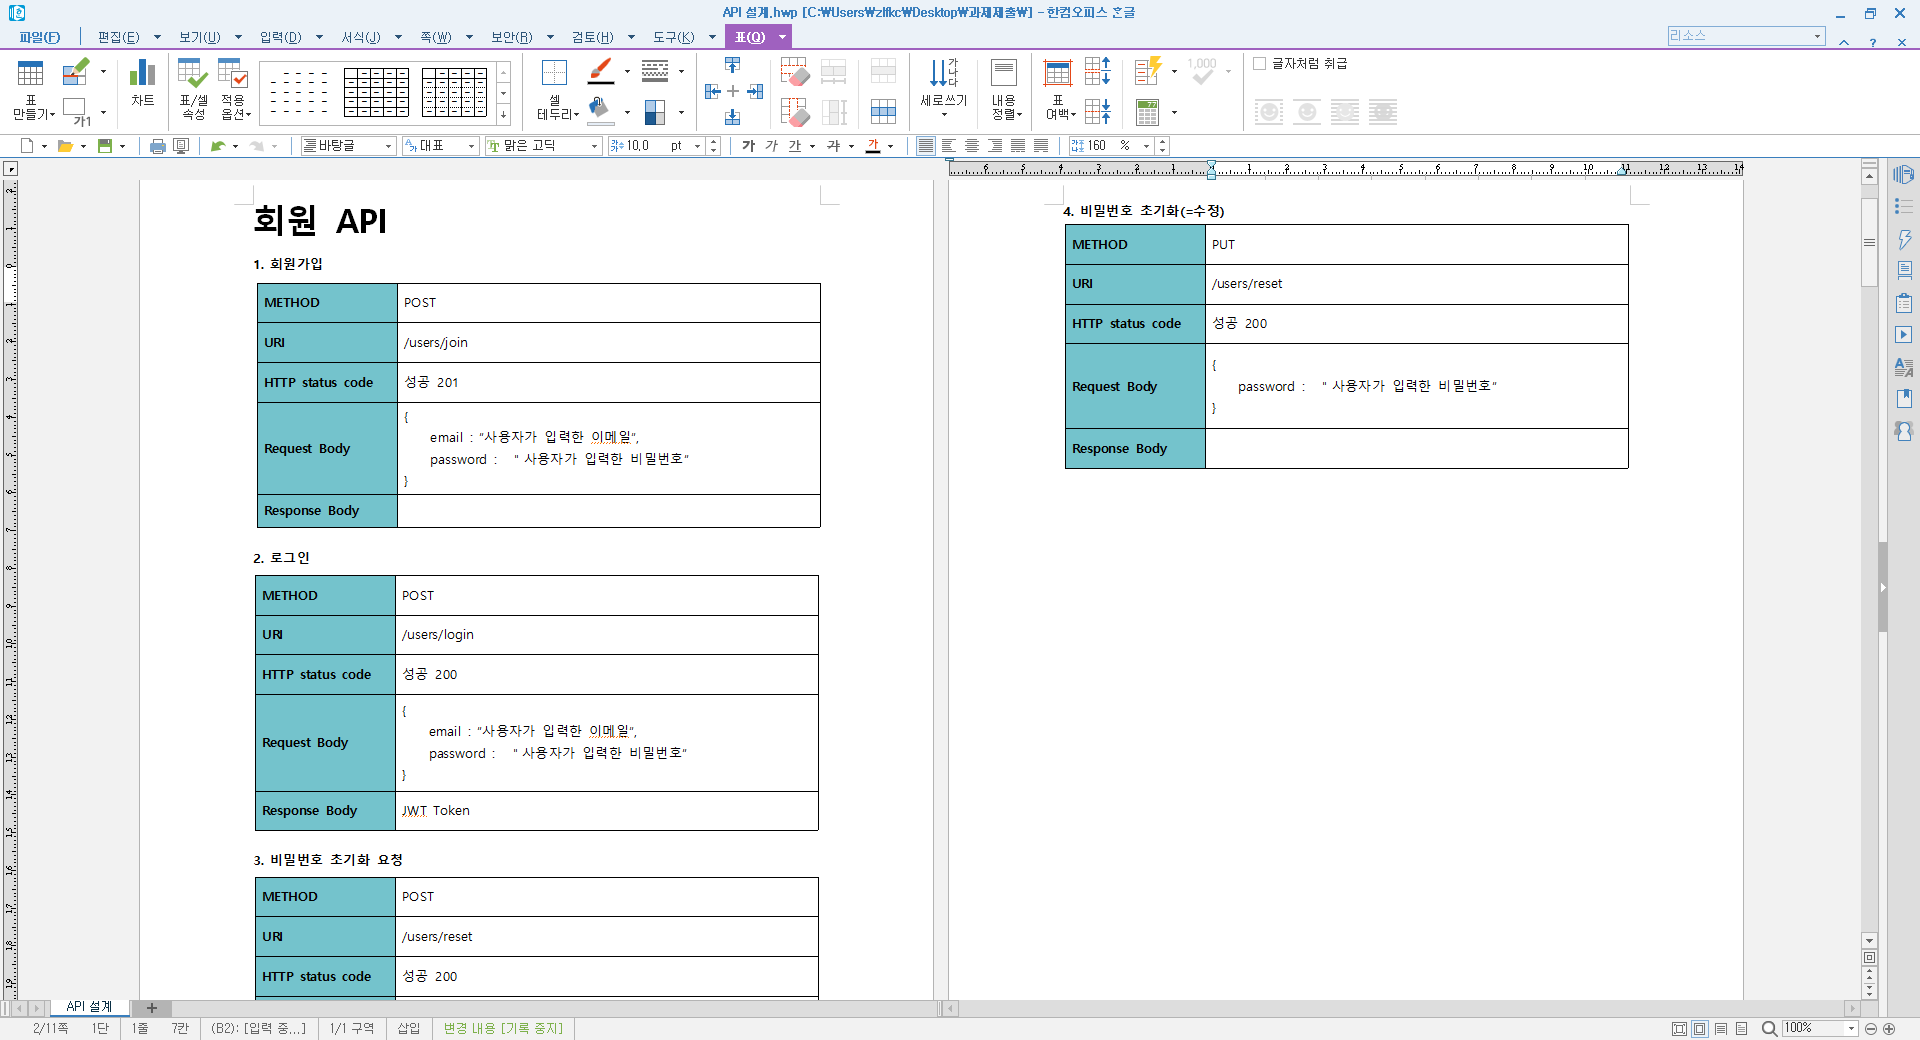
Task: Click the font size up-down stepper
Action: coord(713,146)
